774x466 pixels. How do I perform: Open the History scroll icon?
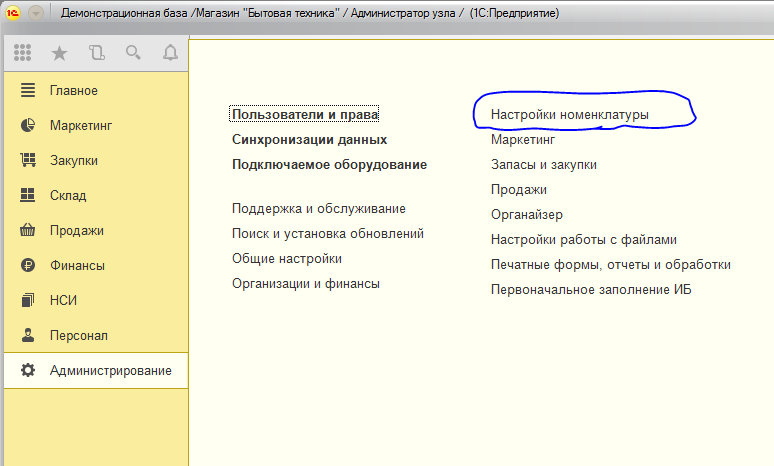click(97, 53)
